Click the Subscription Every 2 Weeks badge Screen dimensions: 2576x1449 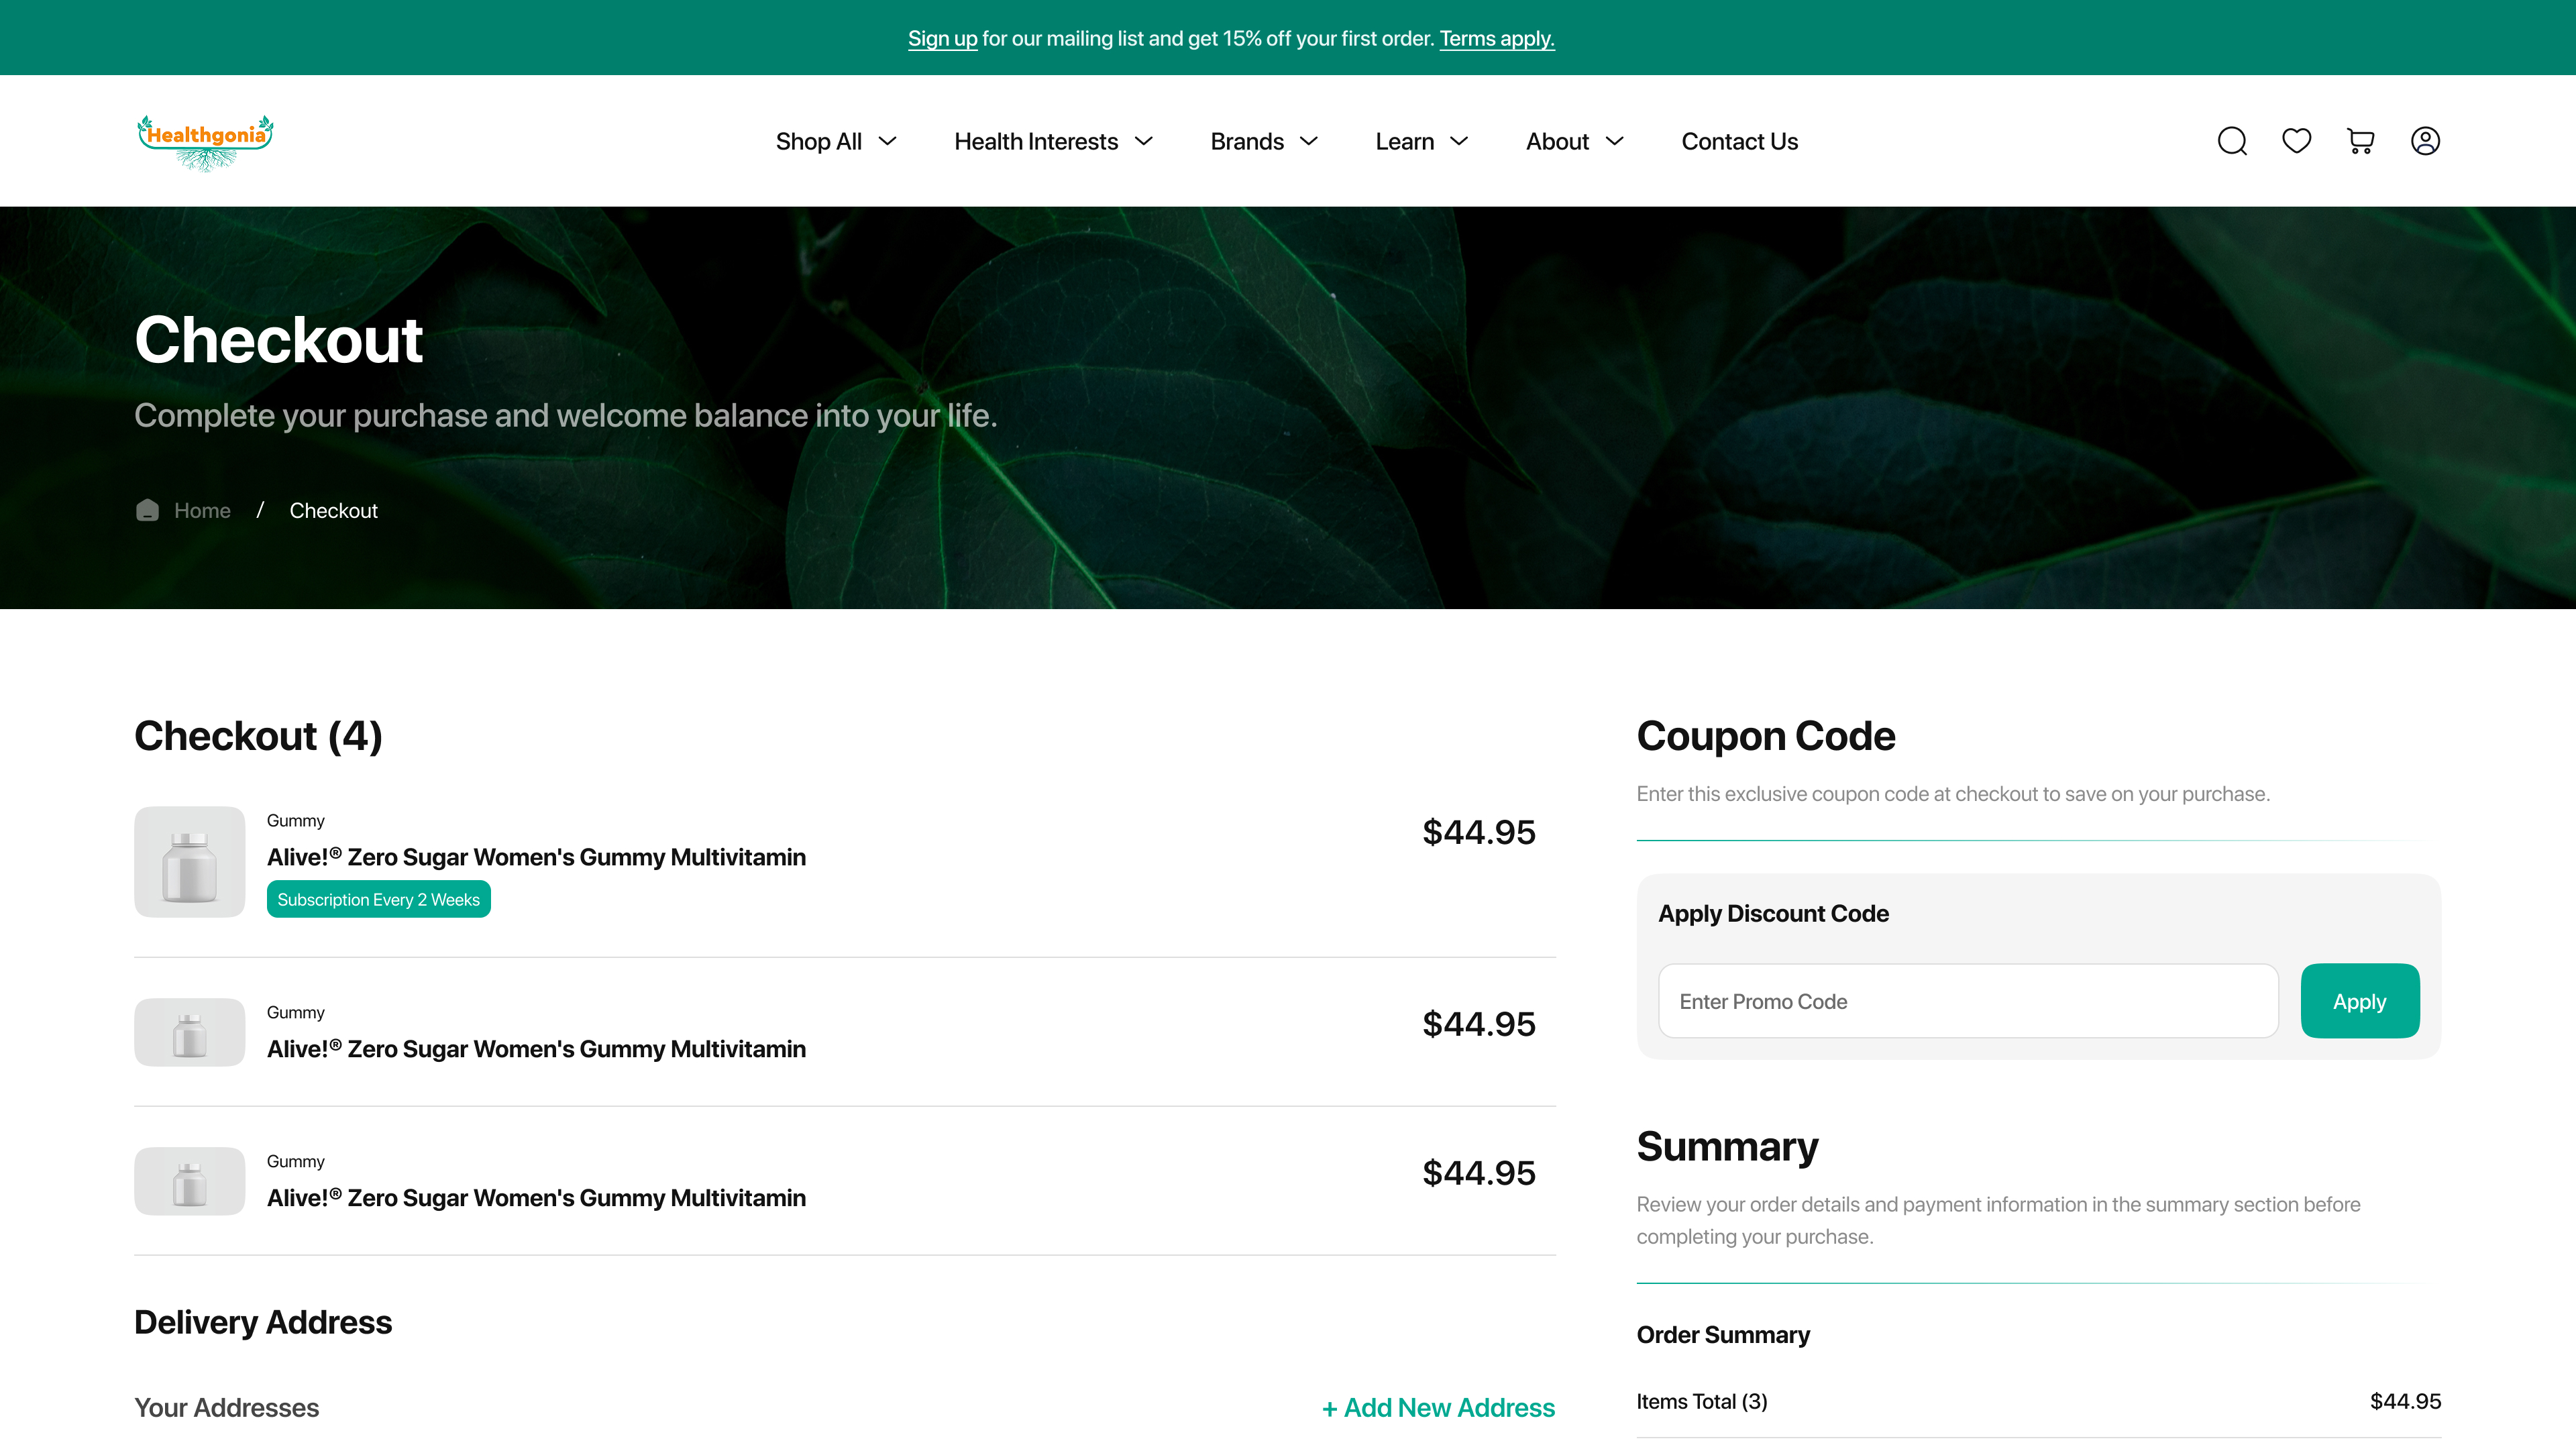coord(378,899)
